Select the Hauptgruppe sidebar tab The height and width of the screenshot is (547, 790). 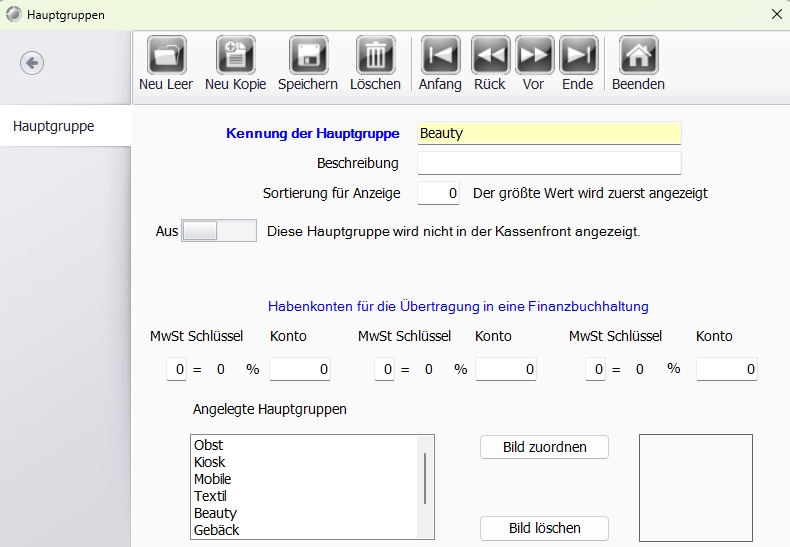click(x=65, y=126)
